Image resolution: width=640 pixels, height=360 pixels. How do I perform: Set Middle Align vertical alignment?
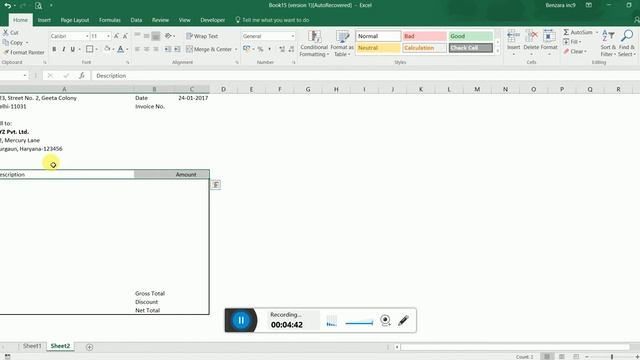pyautogui.click(x=147, y=36)
